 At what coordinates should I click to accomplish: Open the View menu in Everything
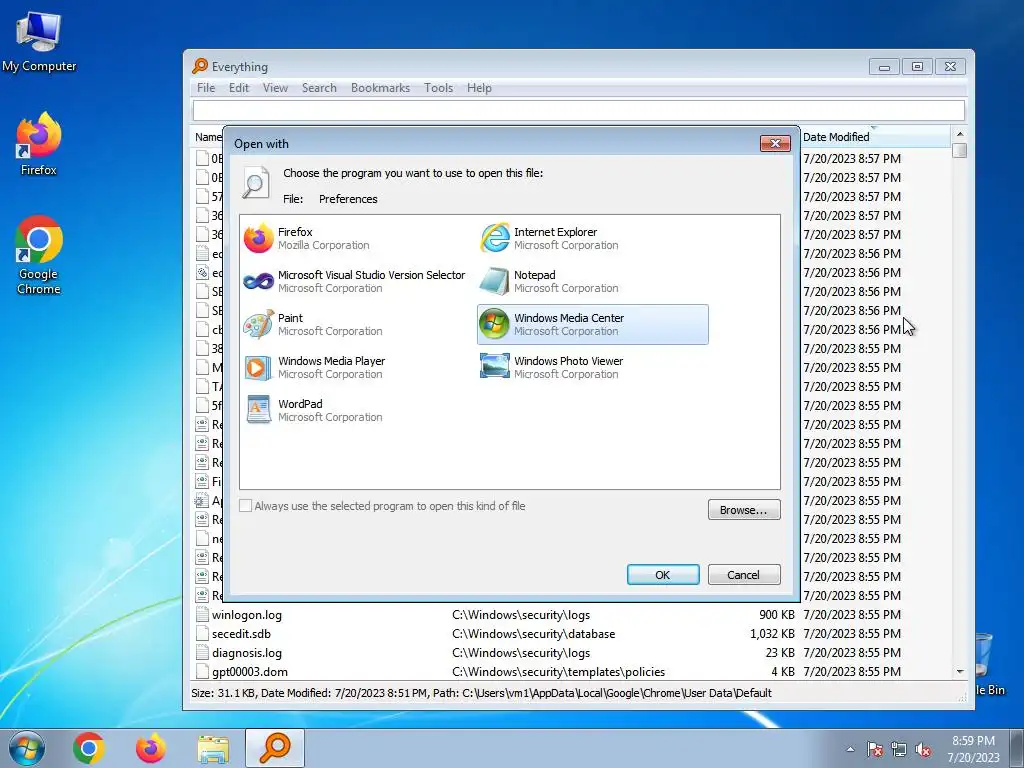(x=275, y=88)
